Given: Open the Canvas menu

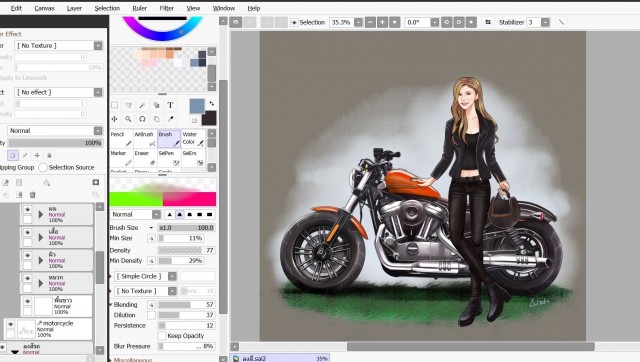Looking at the screenshot, I should (x=44, y=8).
